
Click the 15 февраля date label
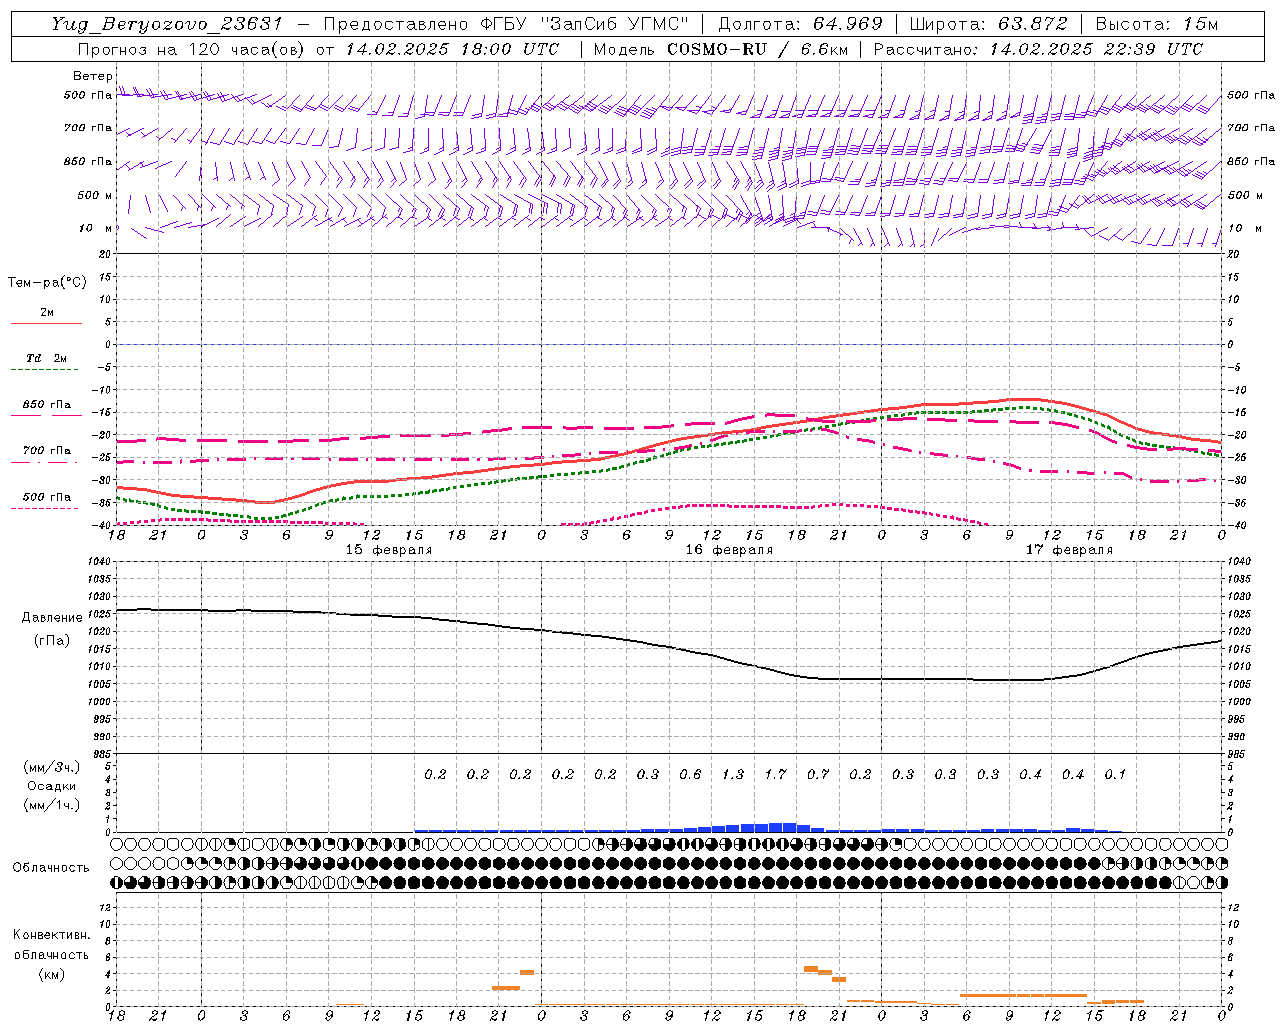[x=389, y=550]
